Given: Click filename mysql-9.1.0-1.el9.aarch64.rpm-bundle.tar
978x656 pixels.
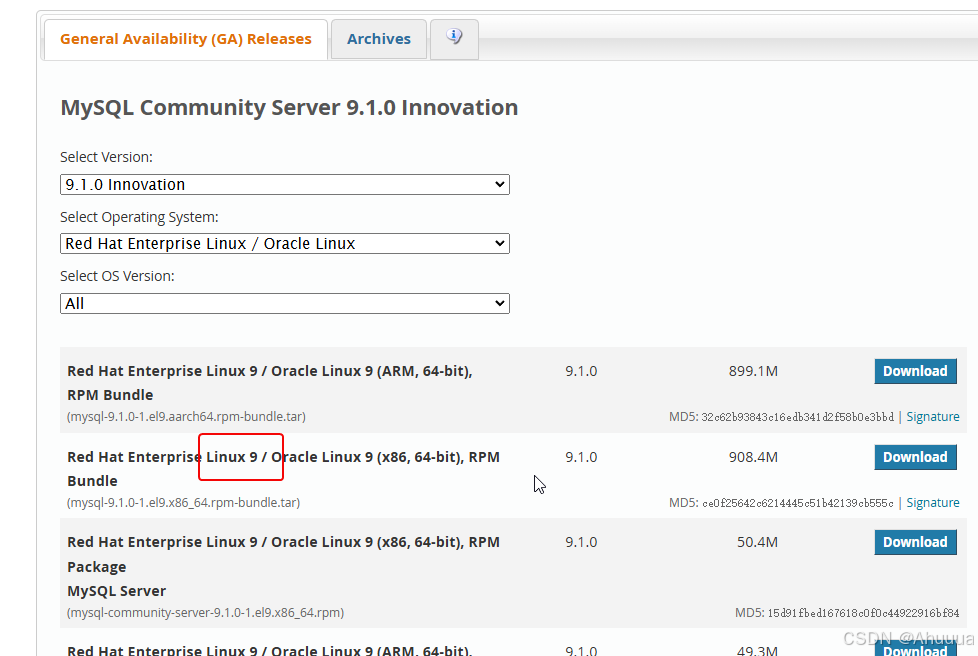Looking at the screenshot, I should [186, 417].
